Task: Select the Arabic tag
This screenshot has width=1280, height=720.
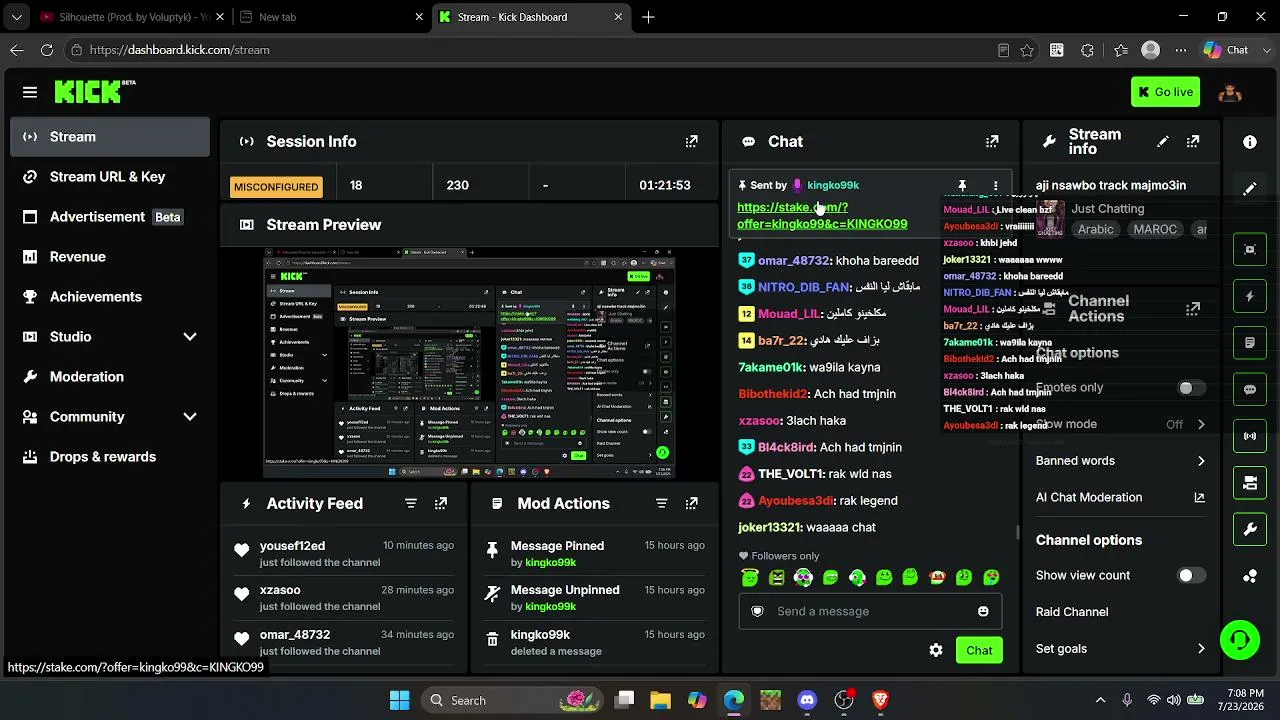Action: [1095, 230]
